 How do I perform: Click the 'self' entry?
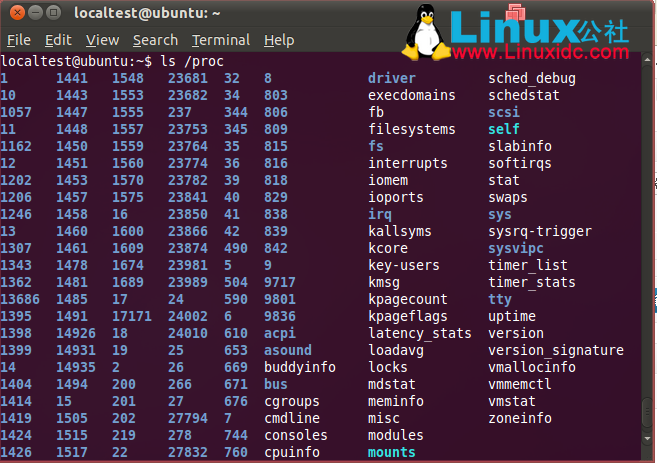(x=504, y=129)
